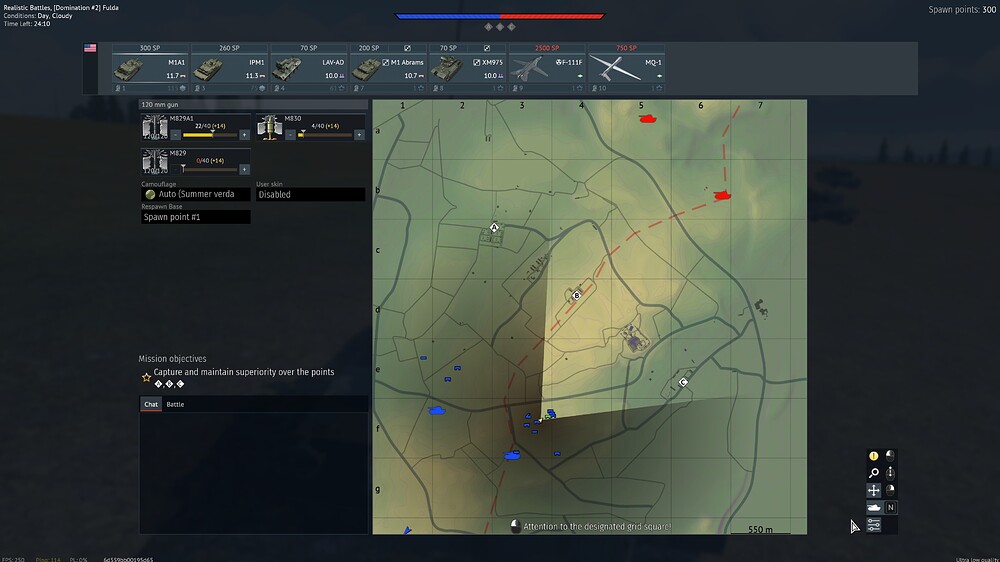Screen dimensions: 1000x562
Task: Click 'Attention to the designated grid square!' hint
Action: 597,527
